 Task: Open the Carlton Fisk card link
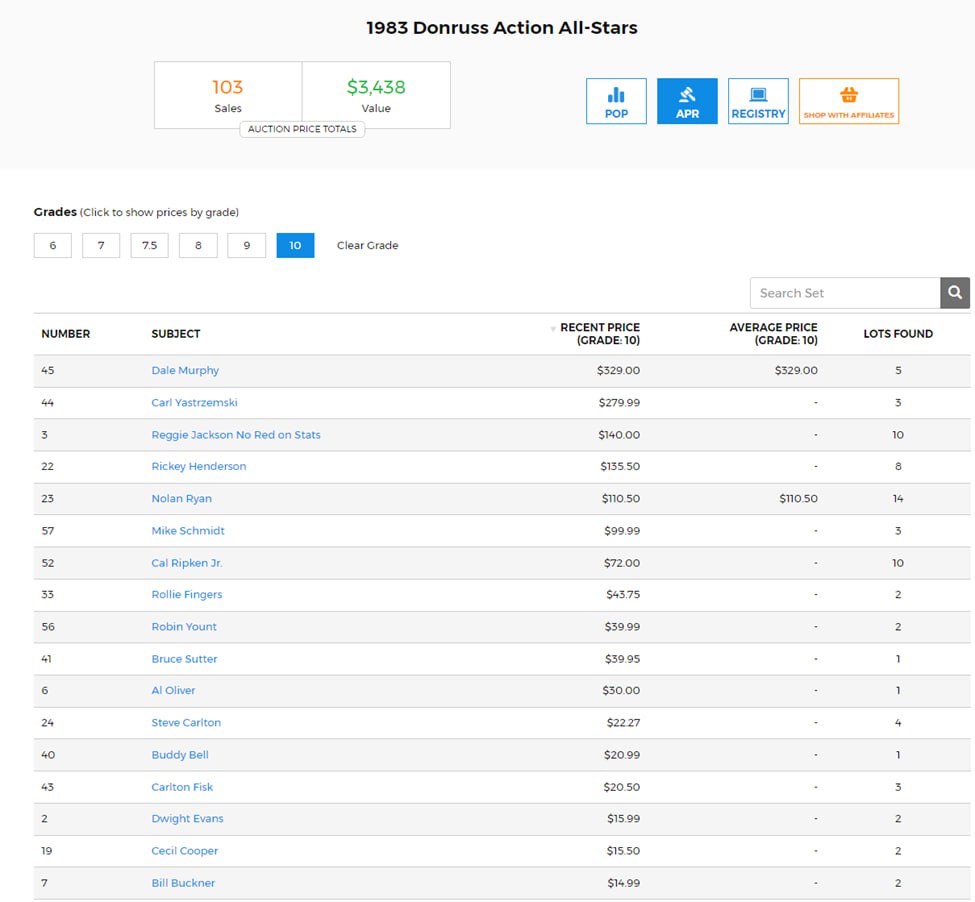click(182, 787)
